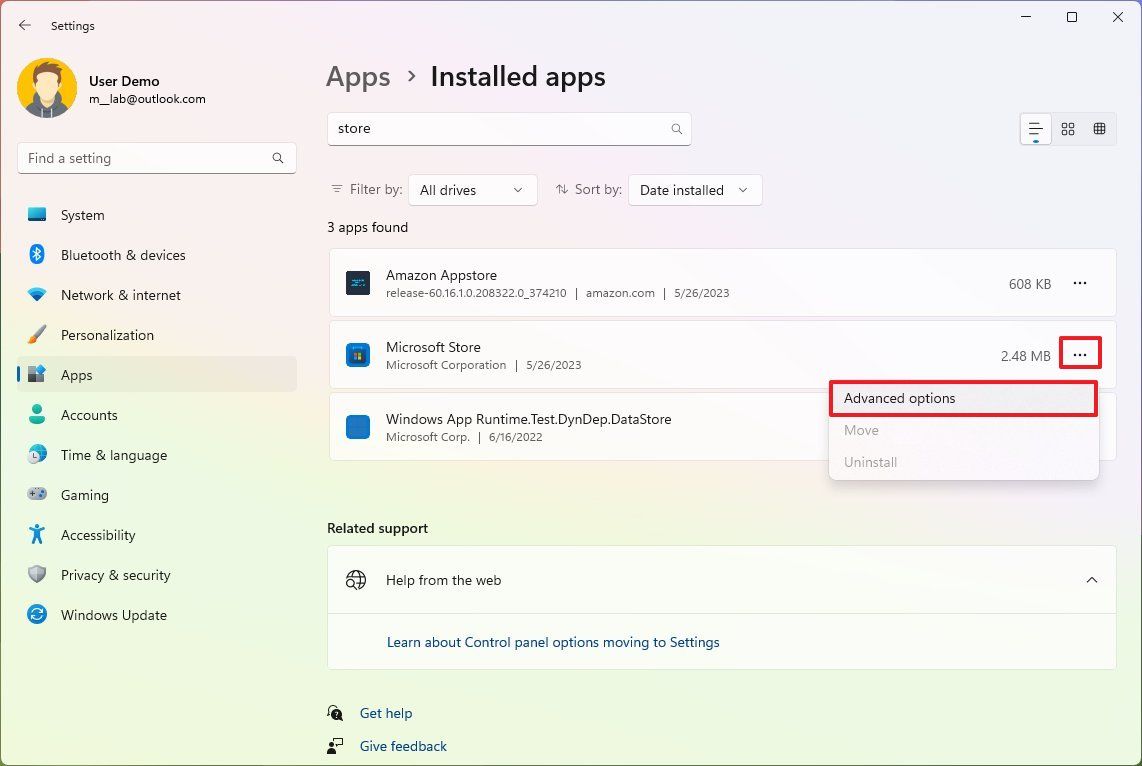The height and width of the screenshot is (766, 1142).
Task: Open Network & internet settings
Action: tap(120, 295)
